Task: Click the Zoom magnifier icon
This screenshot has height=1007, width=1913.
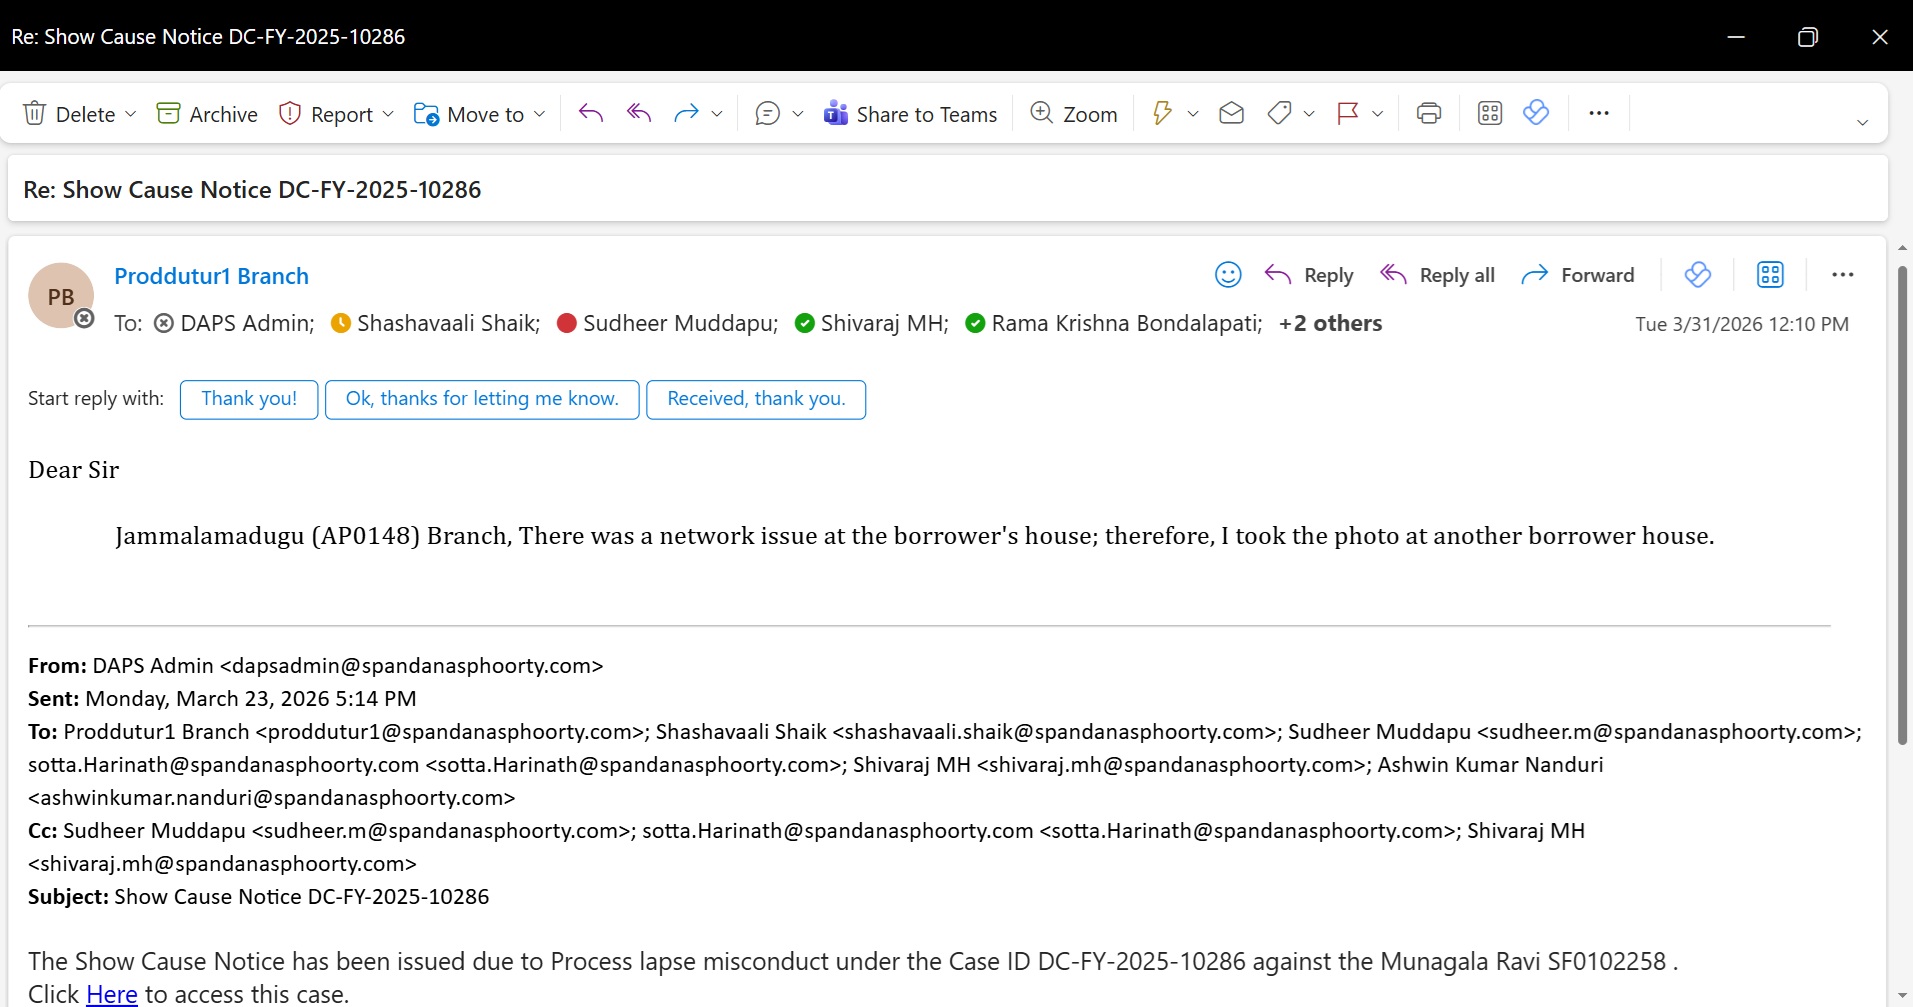Action: tap(1041, 114)
